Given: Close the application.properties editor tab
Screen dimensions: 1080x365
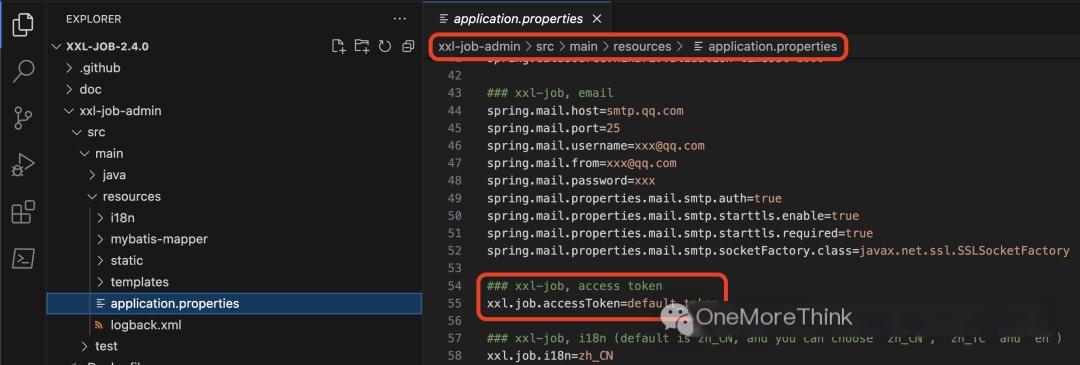Looking at the screenshot, I should [597, 19].
